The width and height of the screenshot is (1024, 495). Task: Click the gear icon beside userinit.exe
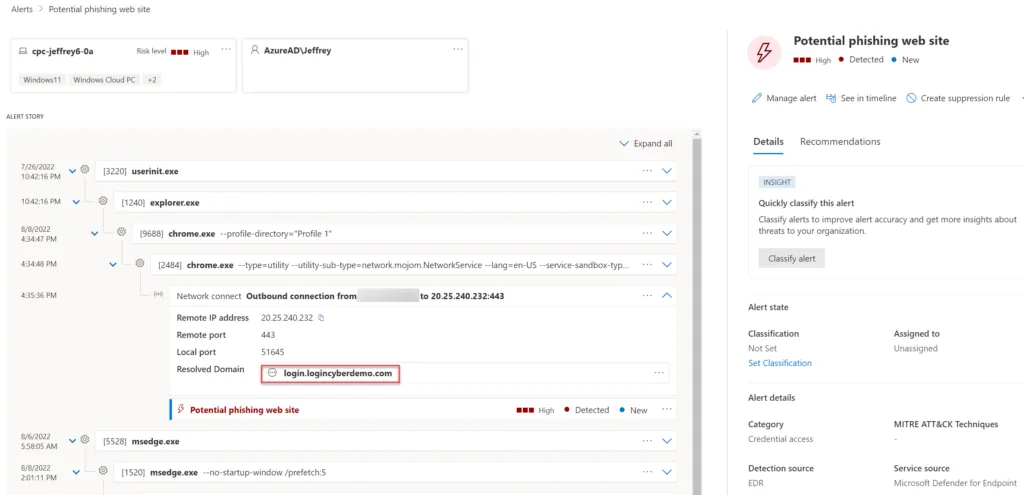85,171
